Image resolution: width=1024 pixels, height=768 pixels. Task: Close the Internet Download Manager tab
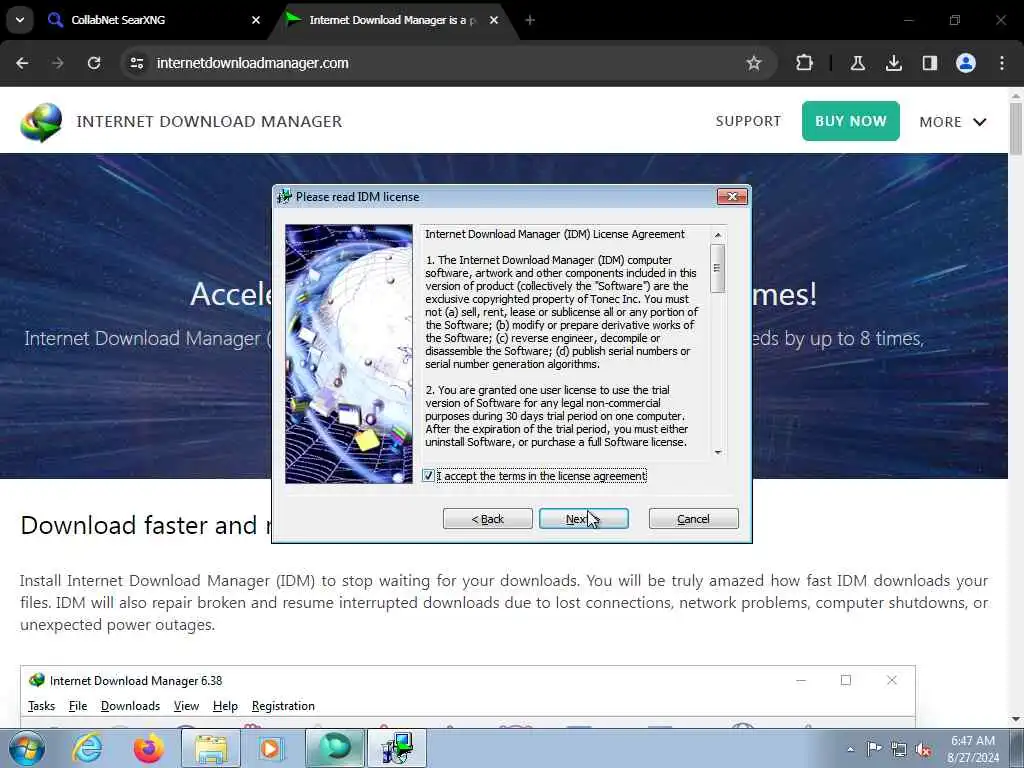coord(494,20)
